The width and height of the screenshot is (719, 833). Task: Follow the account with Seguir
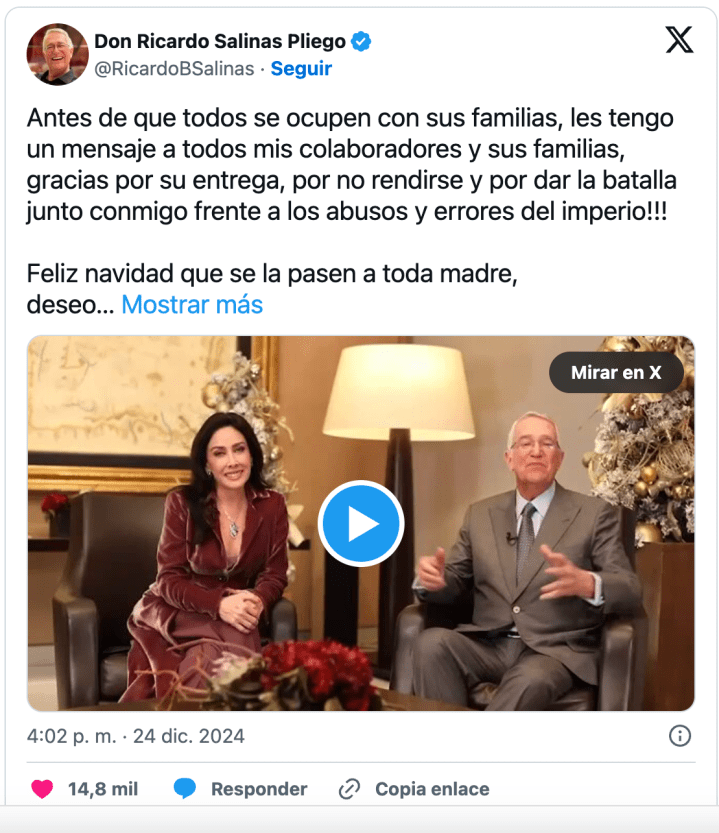coord(301,69)
